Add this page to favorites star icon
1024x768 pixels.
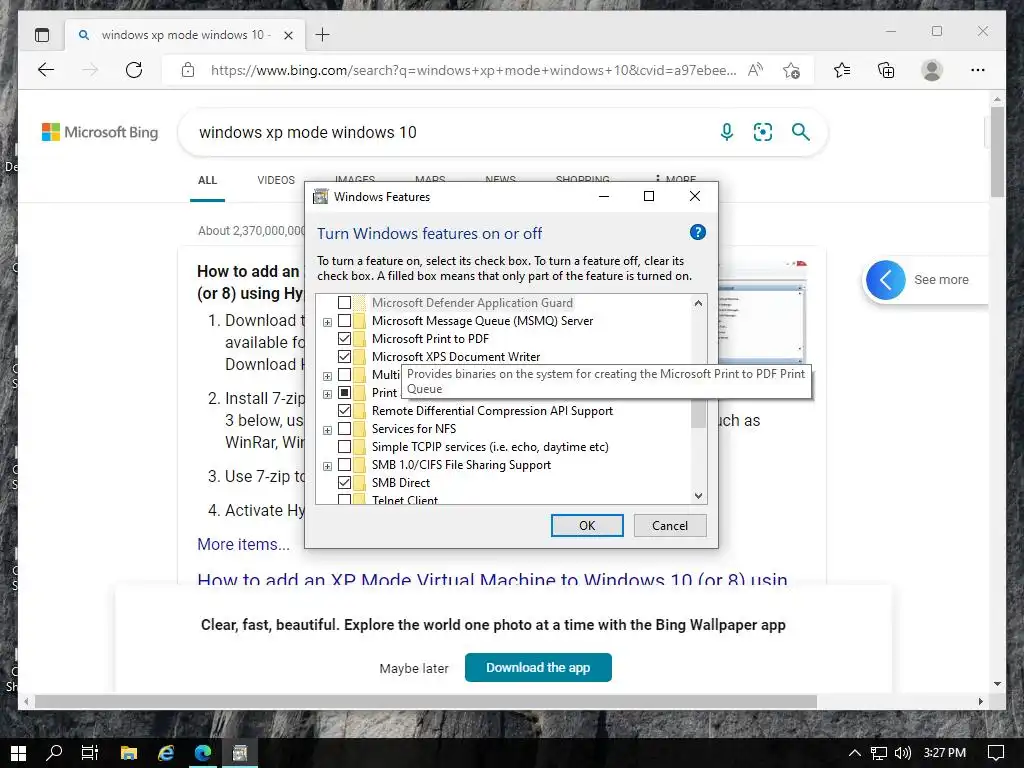coord(792,70)
